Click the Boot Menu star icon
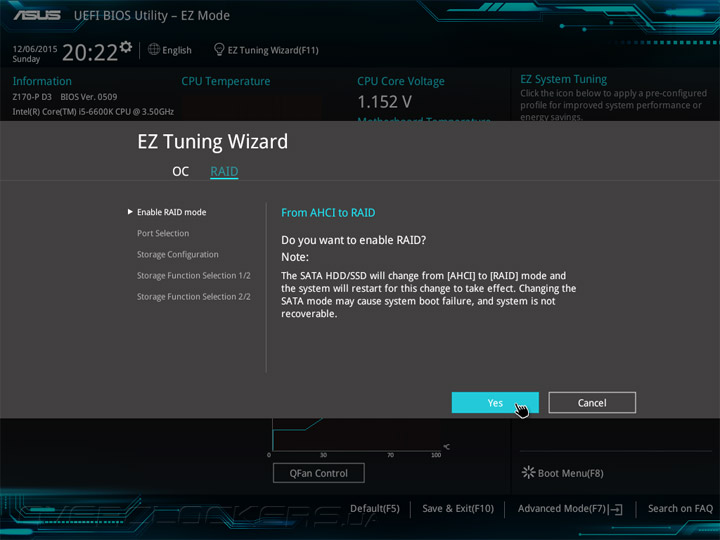This screenshot has width=720, height=540. pyautogui.click(x=528, y=472)
